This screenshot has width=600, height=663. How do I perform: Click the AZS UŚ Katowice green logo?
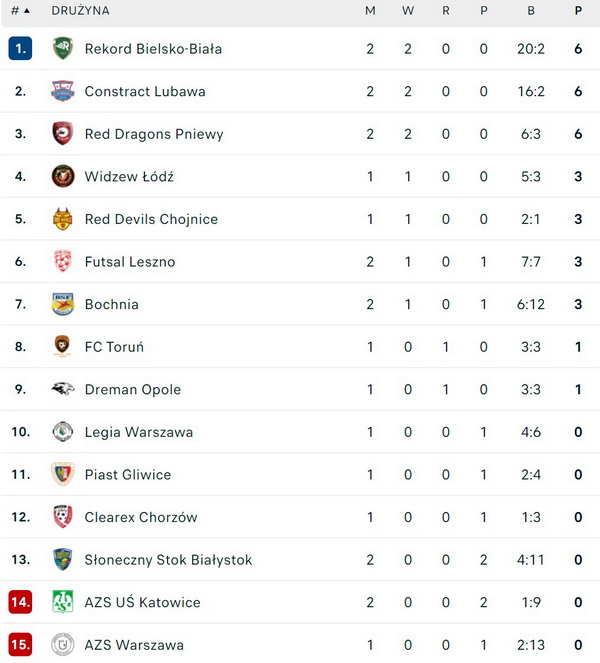63,602
